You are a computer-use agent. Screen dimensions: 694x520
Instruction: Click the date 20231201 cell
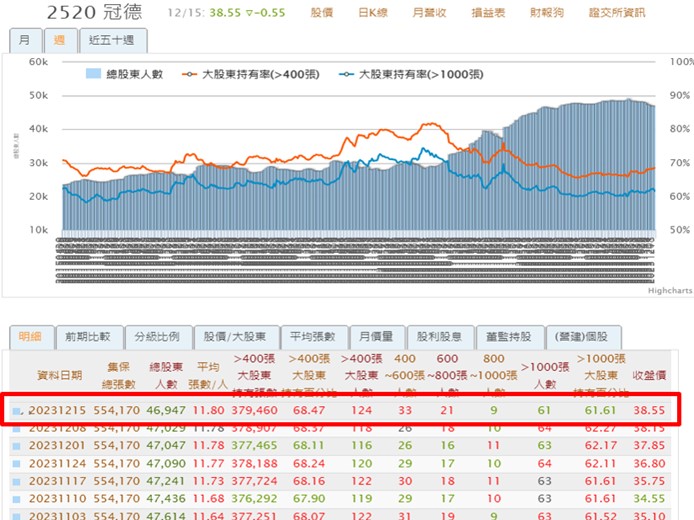tap(57, 446)
